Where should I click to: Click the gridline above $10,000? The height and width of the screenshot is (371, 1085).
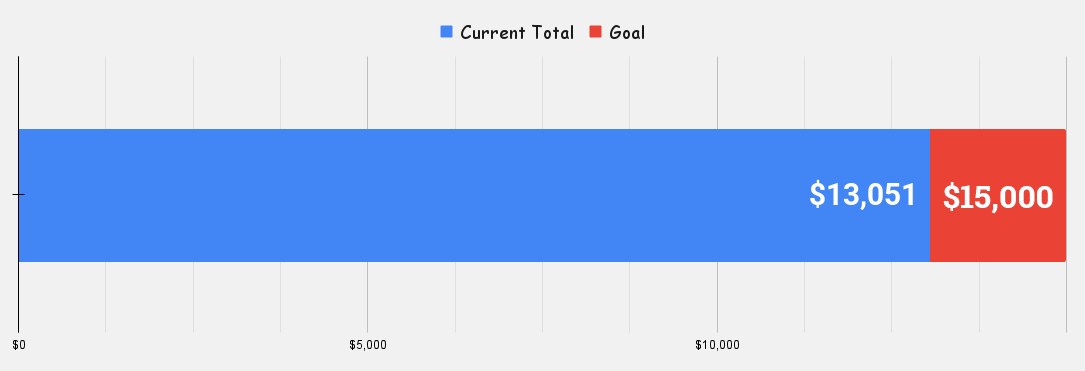pyautogui.click(x=718, y=91)
